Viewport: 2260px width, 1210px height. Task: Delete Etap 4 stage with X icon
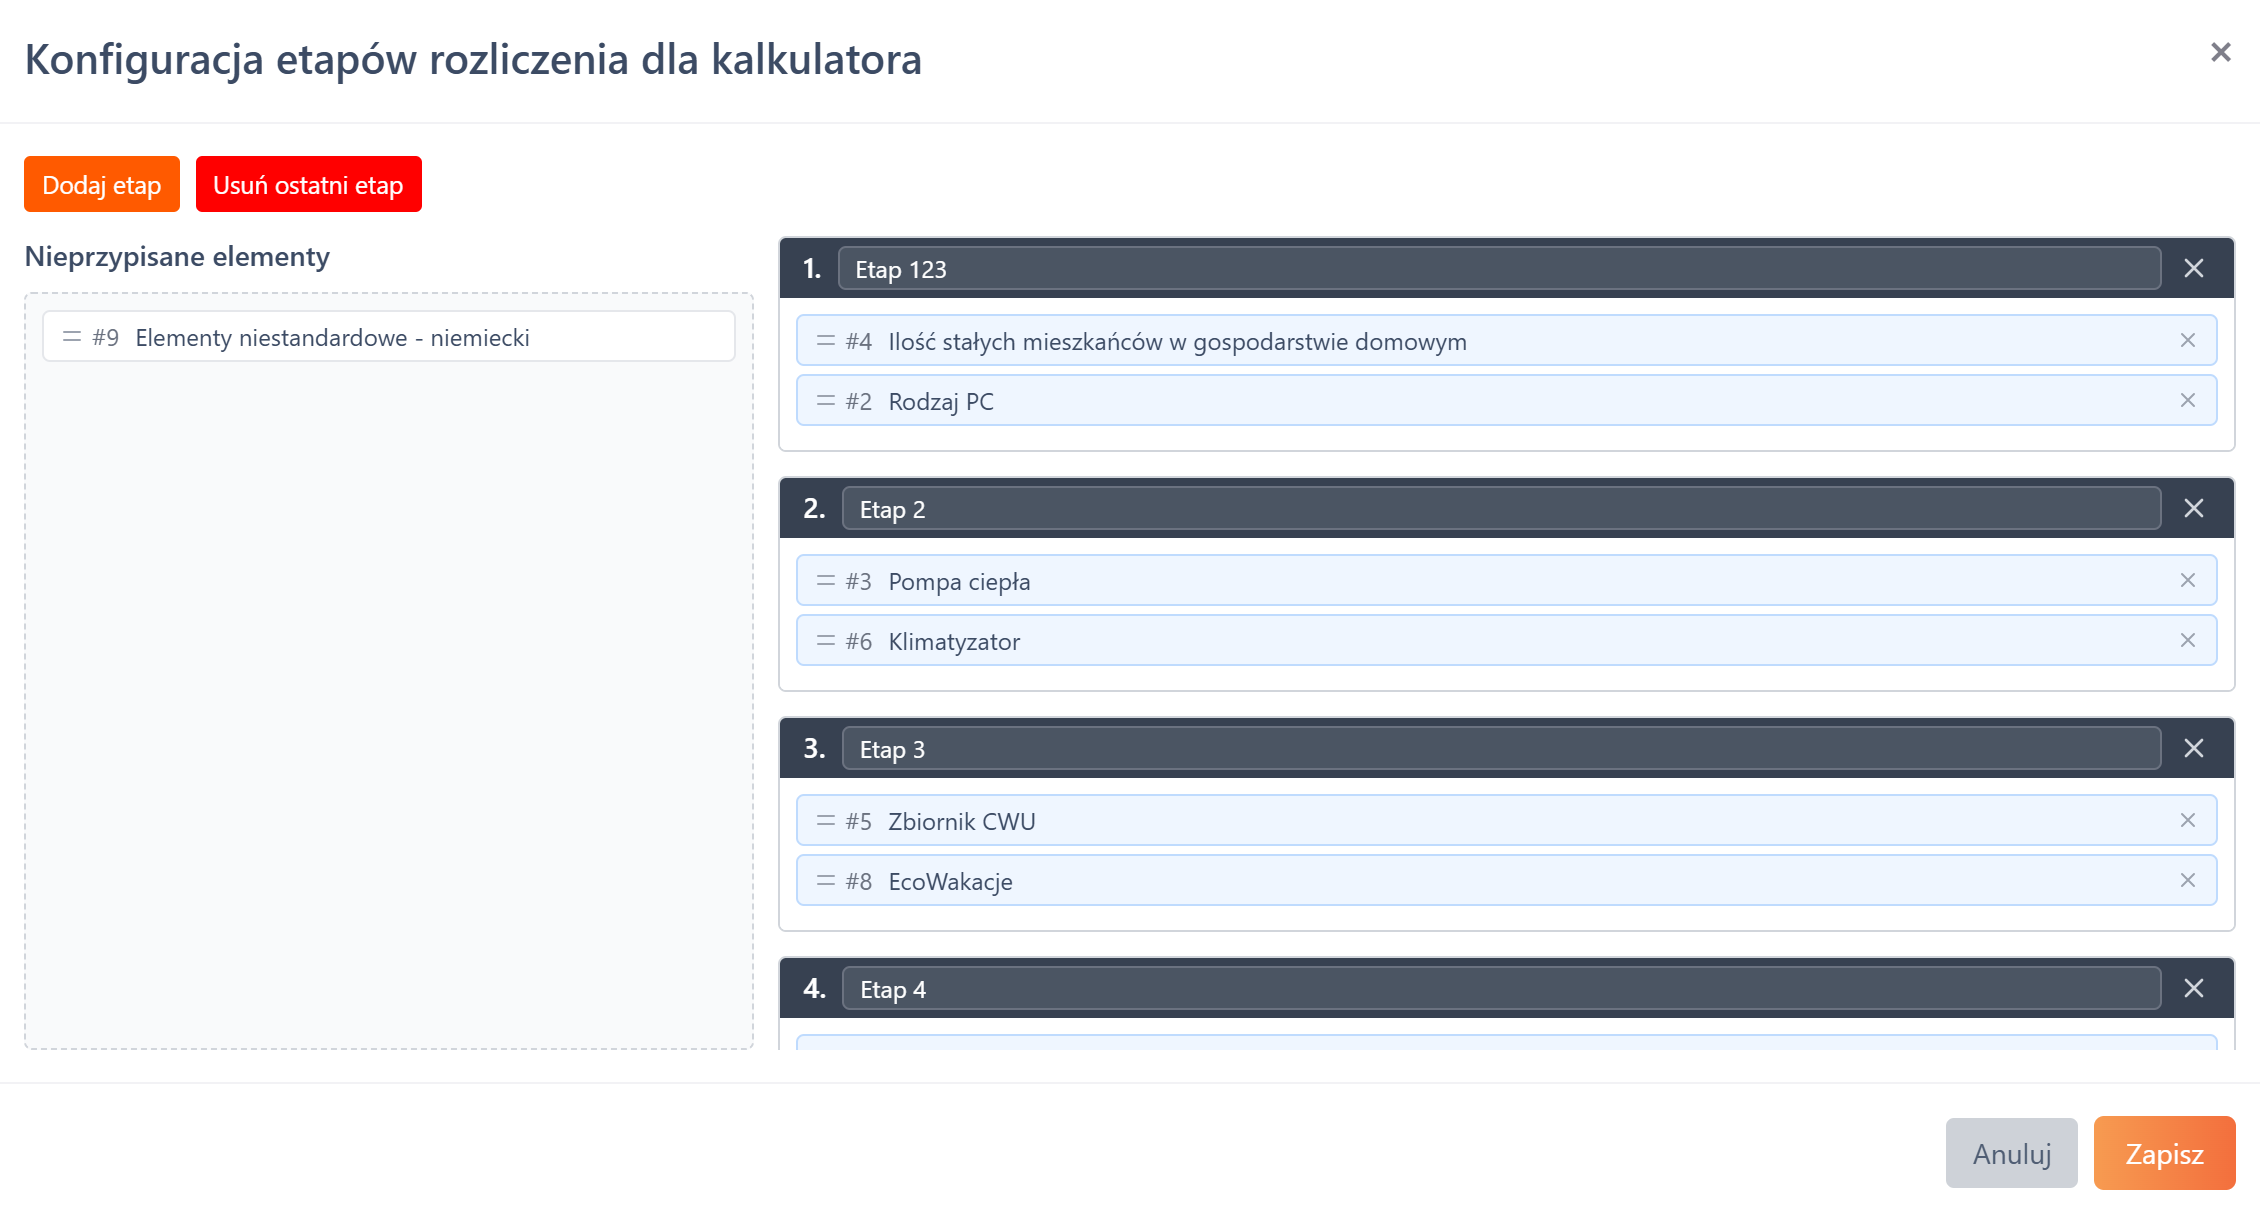(2193, 988)
